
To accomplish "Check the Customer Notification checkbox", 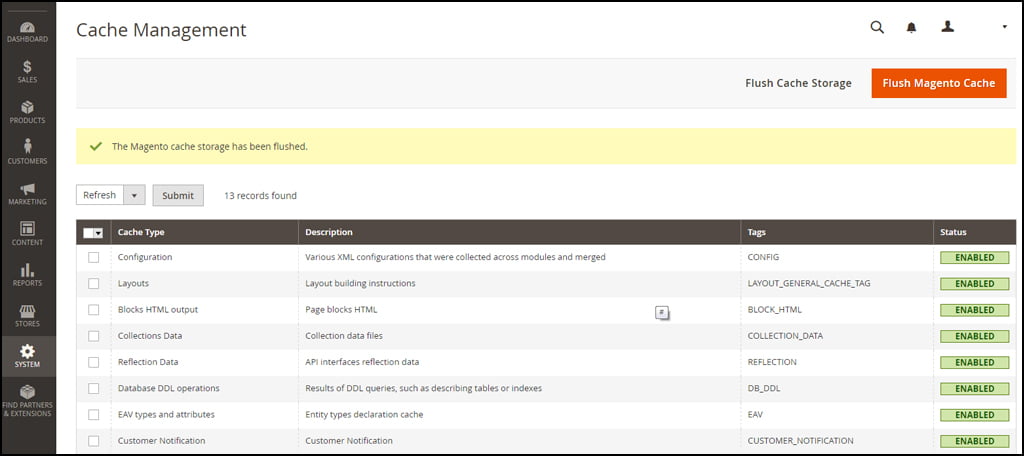I will tap(93, 440).
